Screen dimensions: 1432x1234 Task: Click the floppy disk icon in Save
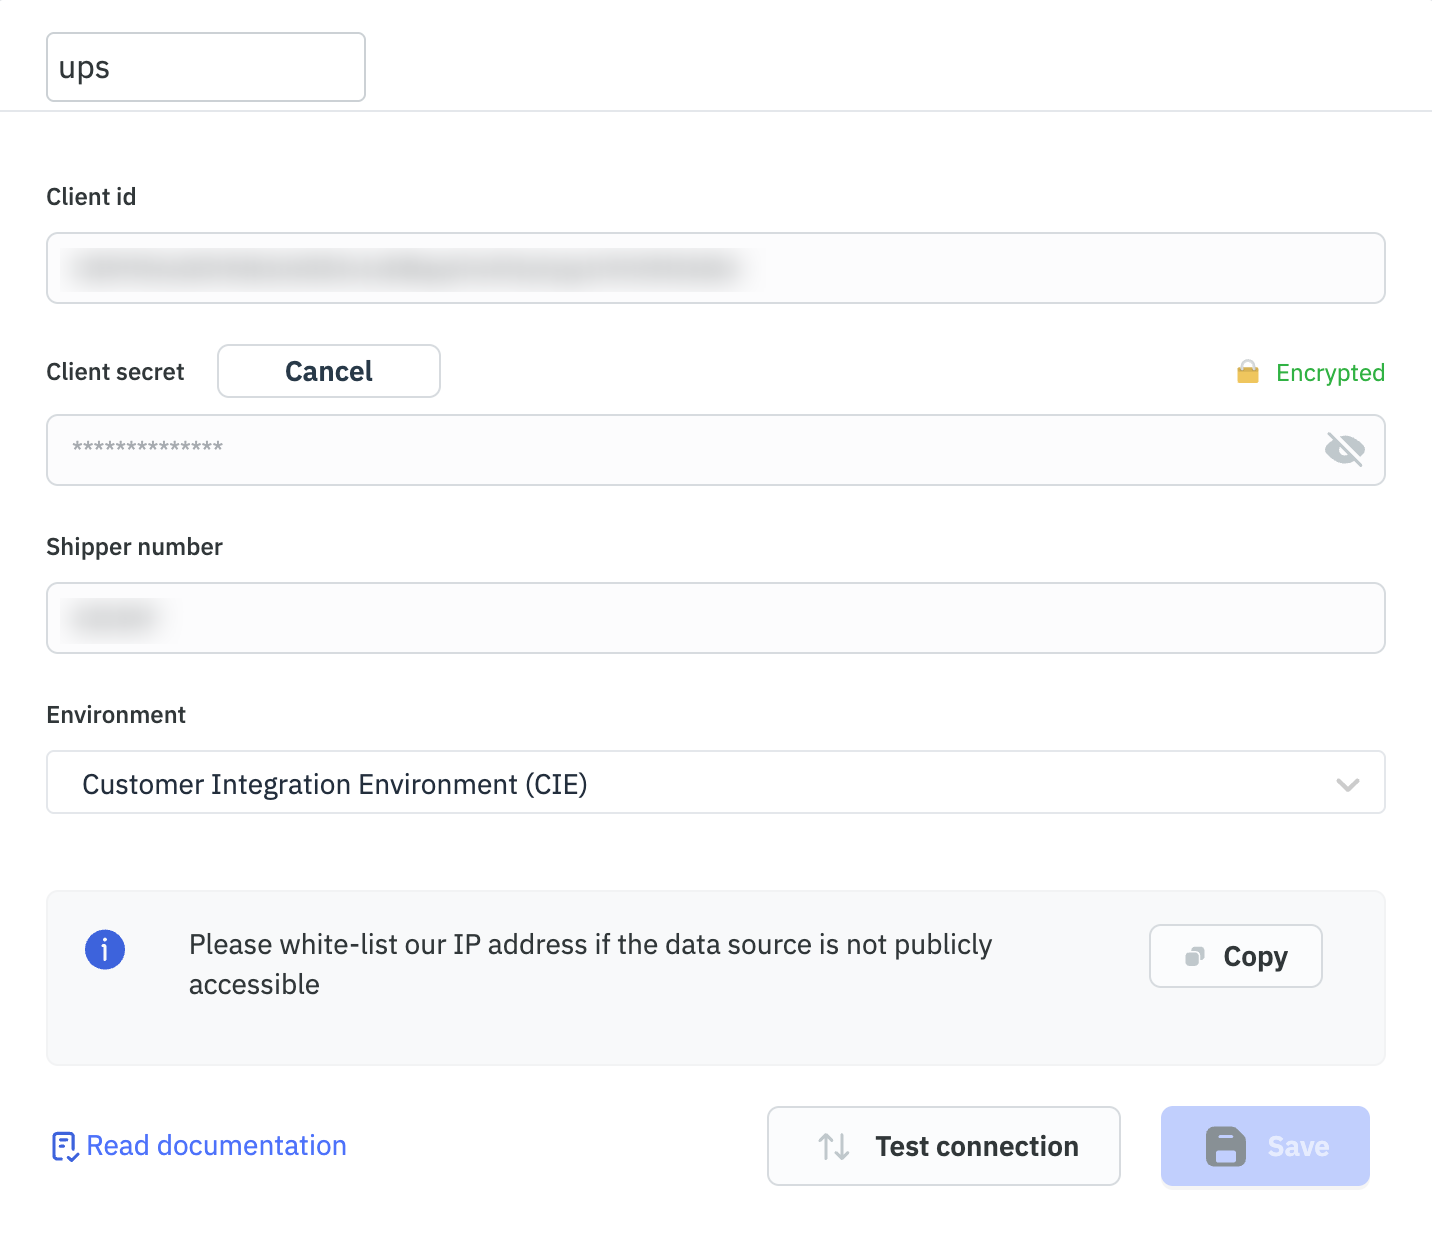point(1225,1146)
